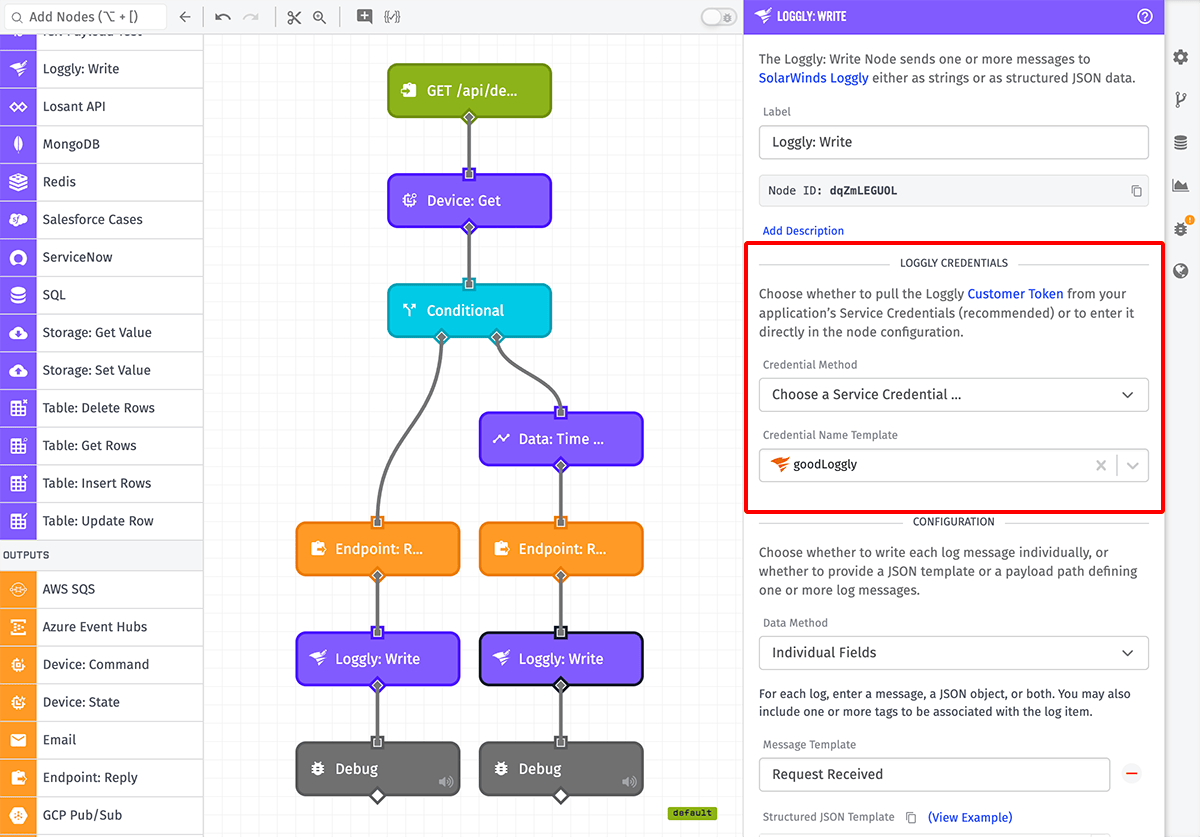
Task: Click the default version badge
Action: 692,813
